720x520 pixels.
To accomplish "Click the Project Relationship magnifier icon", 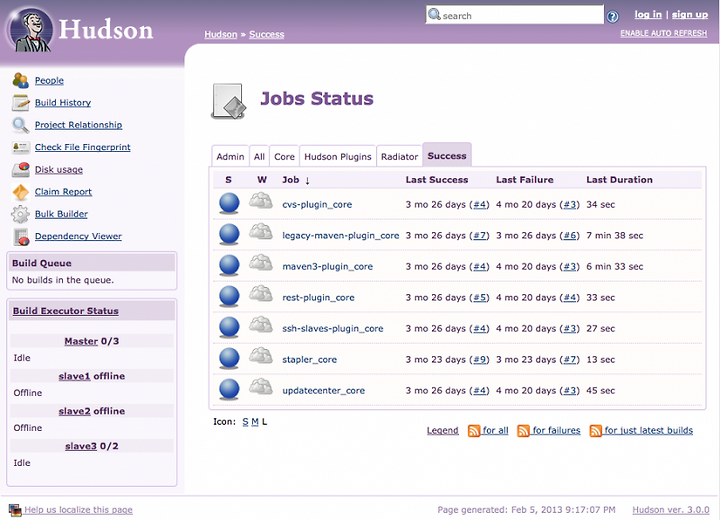I will 21,125.
